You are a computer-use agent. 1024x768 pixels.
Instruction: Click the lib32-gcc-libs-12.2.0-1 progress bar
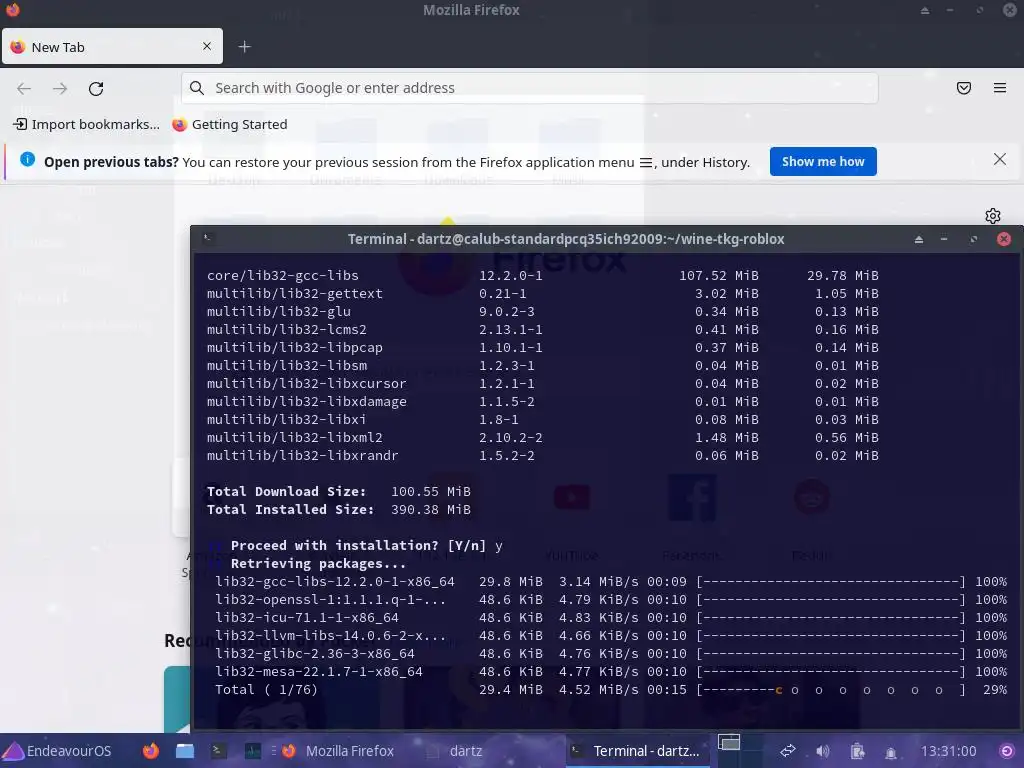click(831, 581)
